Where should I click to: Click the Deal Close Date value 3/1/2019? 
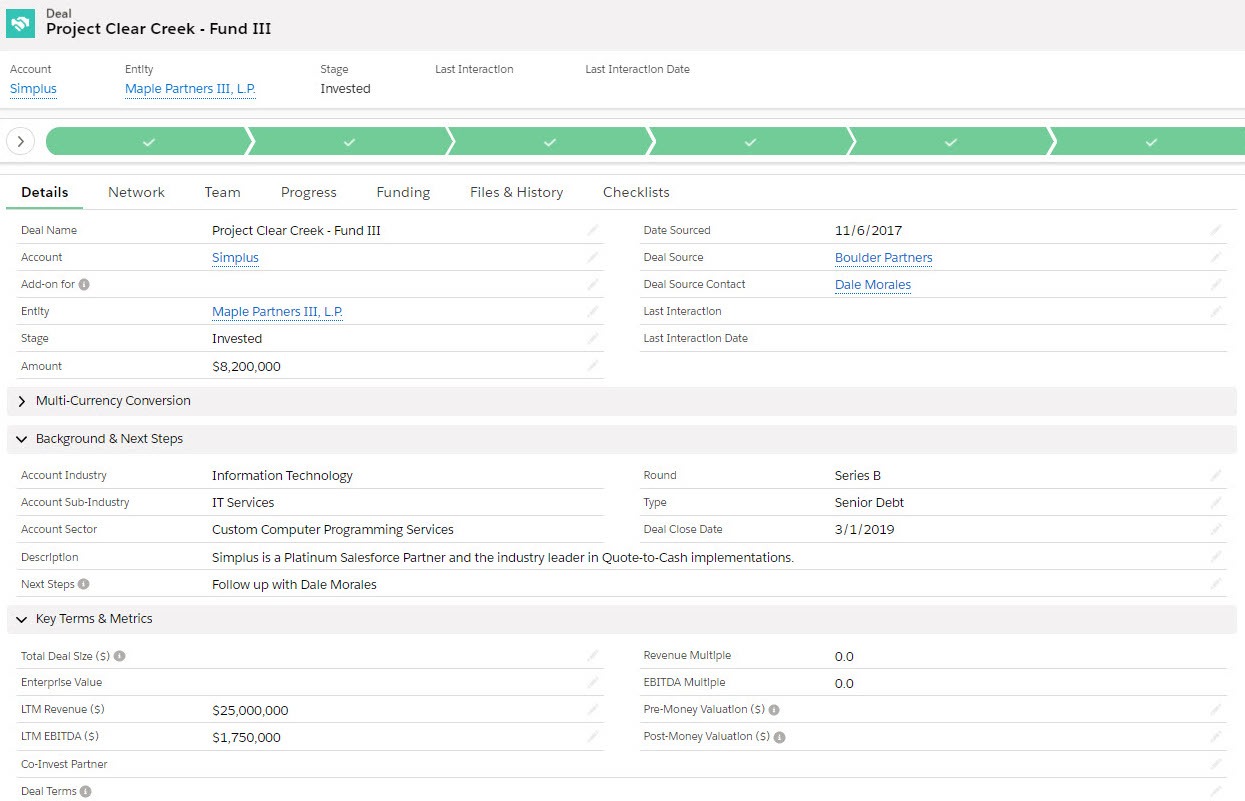click(864, 530)
